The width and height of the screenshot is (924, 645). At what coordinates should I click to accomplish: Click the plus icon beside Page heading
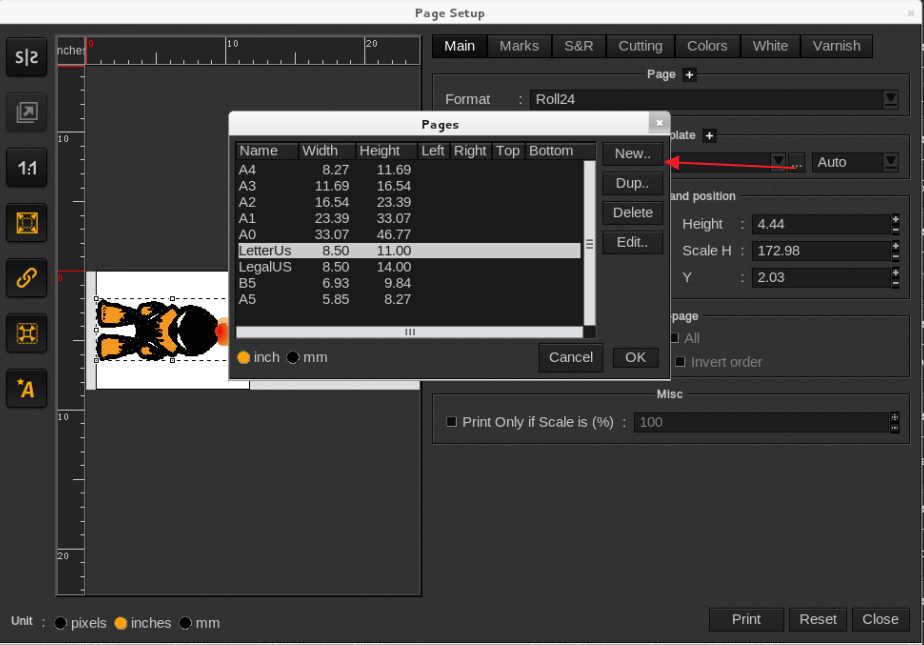pos(689,75)
